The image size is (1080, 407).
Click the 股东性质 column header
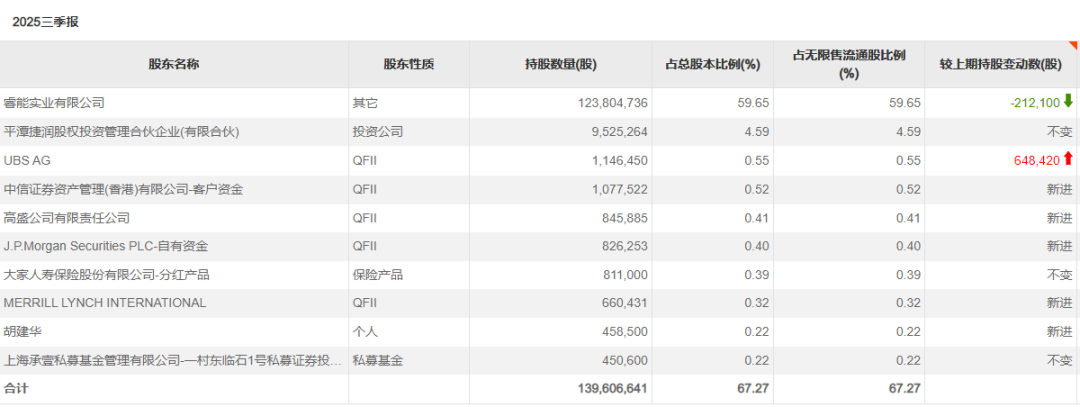(x=408, y=64)
